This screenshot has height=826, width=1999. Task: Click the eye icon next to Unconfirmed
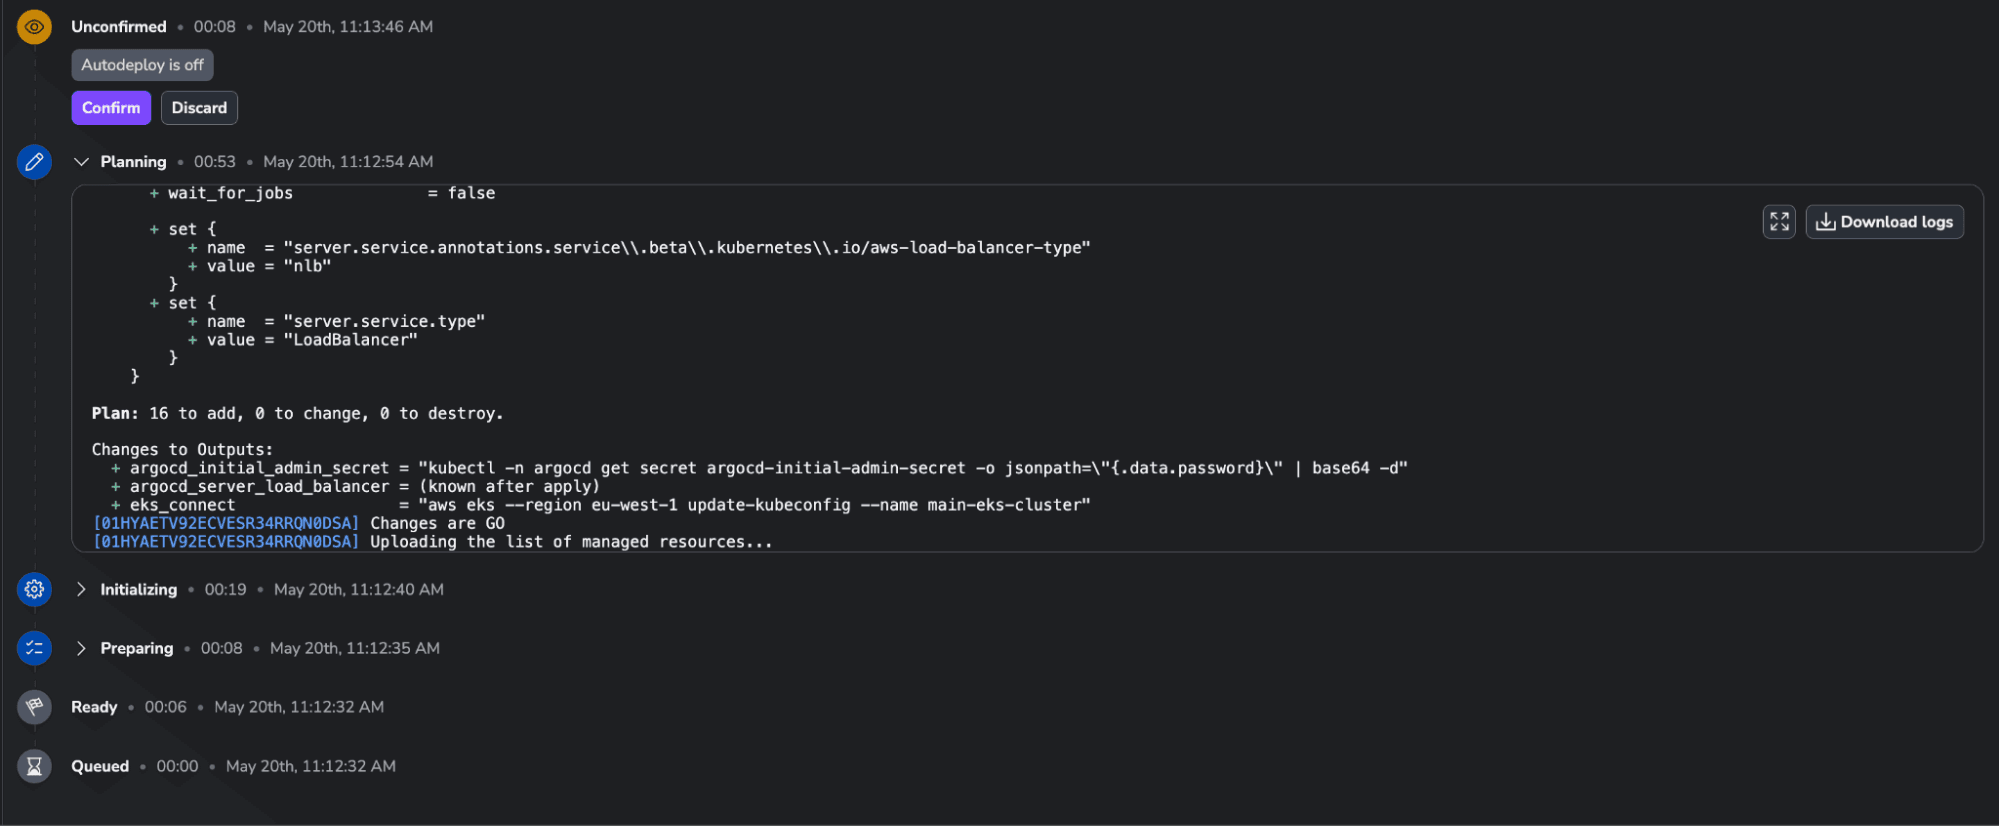click(x=34, y=27)
